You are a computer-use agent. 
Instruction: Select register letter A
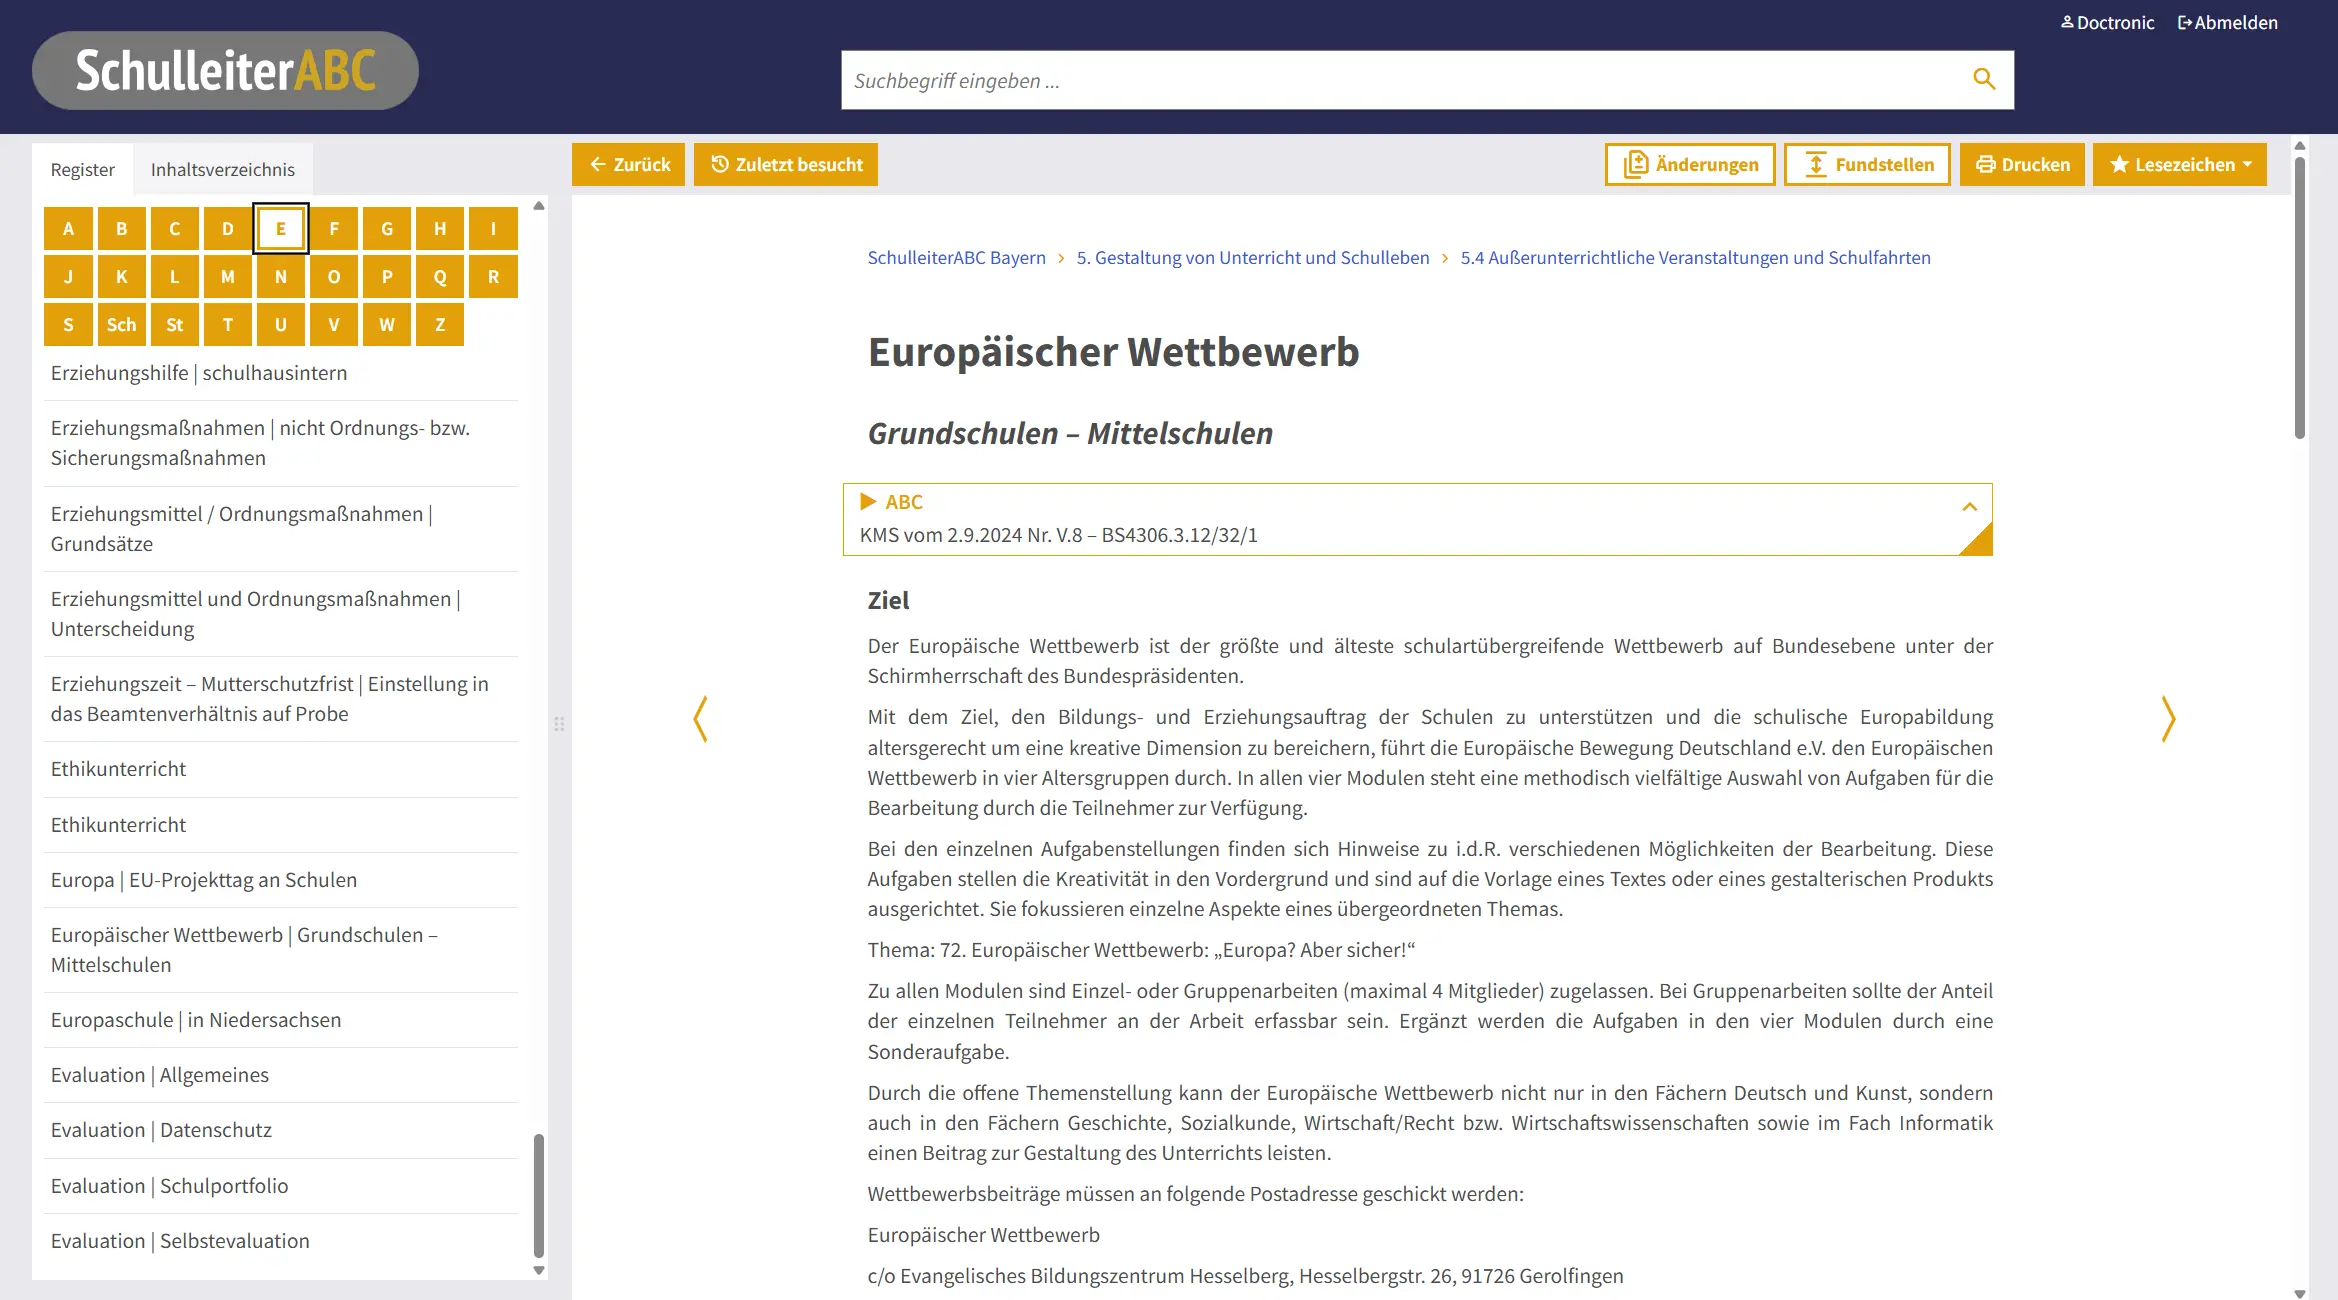point(68,228)
